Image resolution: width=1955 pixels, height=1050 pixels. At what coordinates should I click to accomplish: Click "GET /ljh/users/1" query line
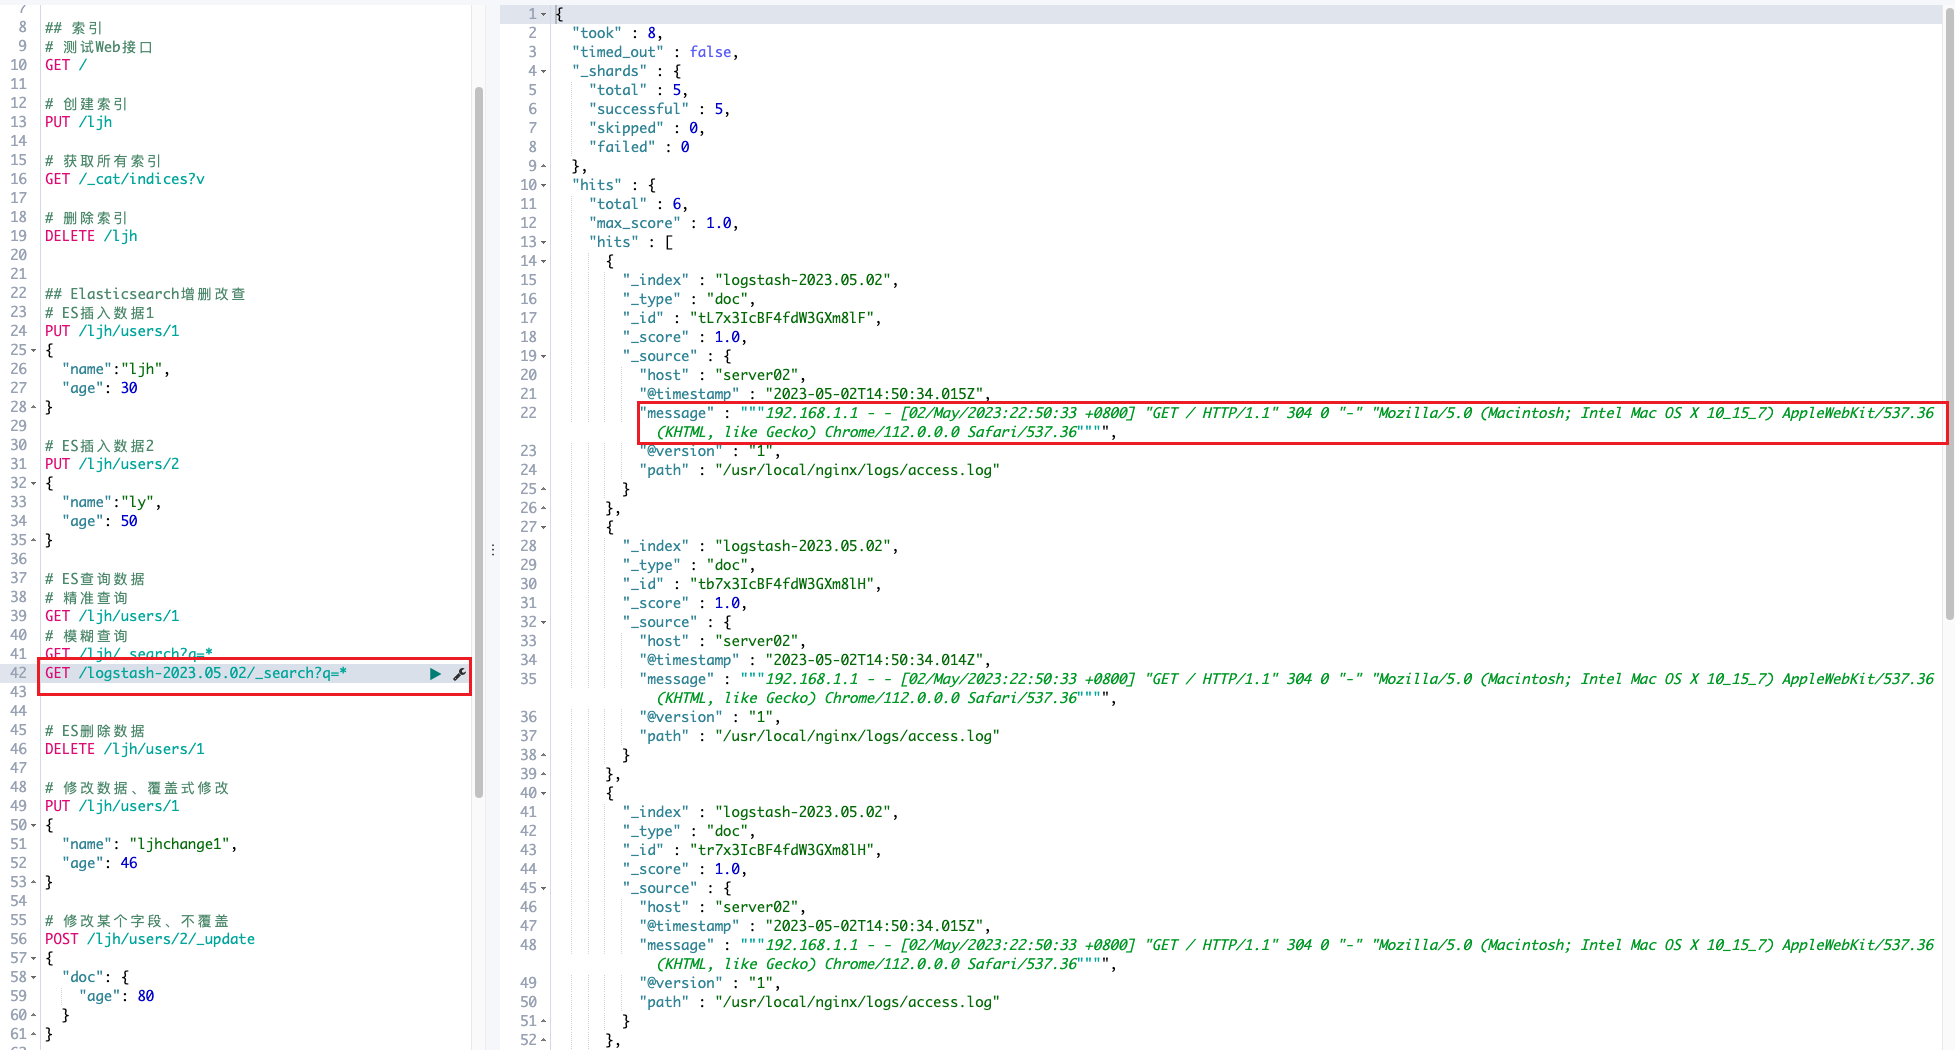(112, 616)
